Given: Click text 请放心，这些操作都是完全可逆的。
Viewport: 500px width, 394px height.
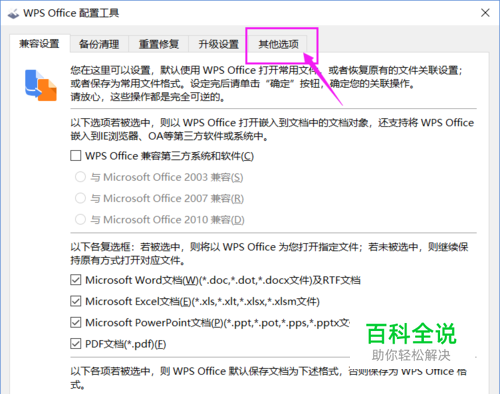Looking at the screenshot, I should 149,97.
